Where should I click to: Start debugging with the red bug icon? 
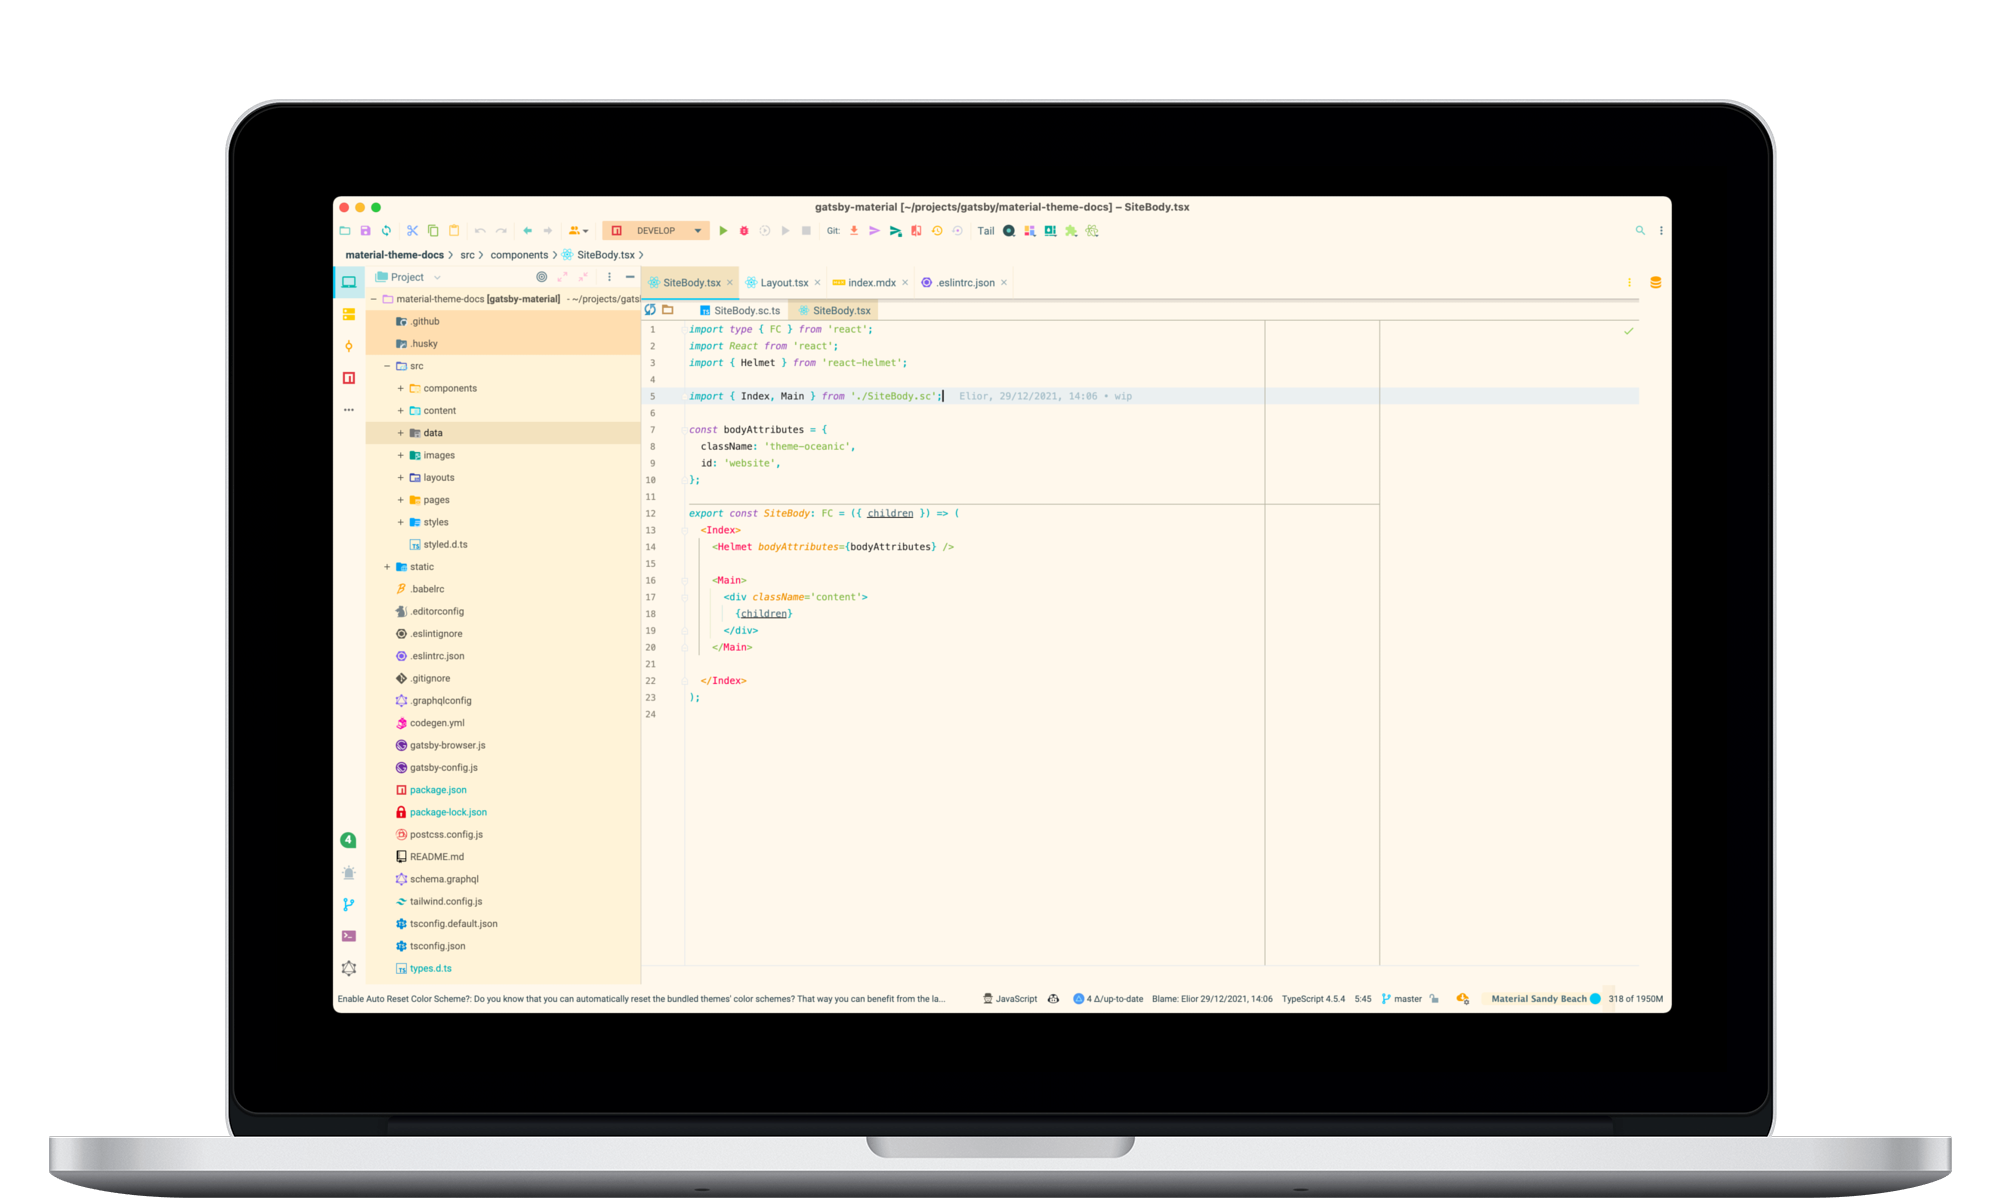(x=744, y=231)
